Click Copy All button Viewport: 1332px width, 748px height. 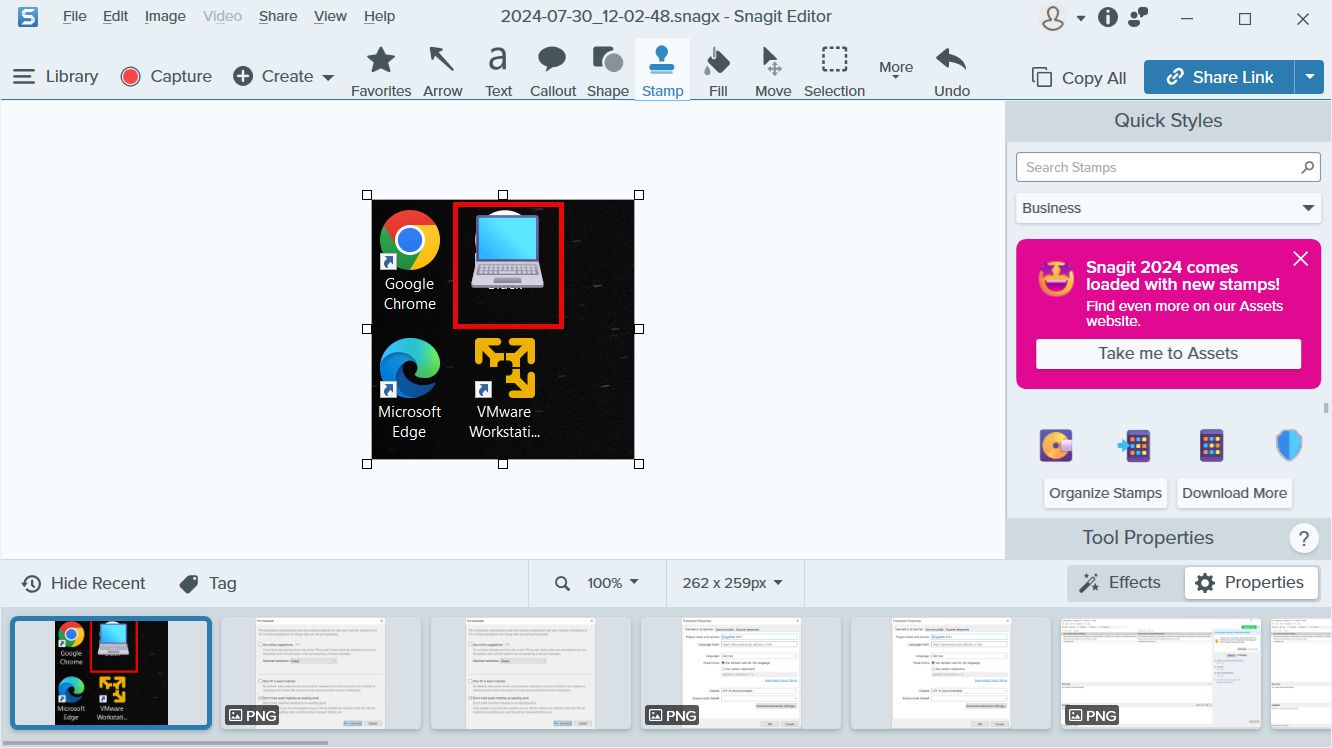point(1079,77)
